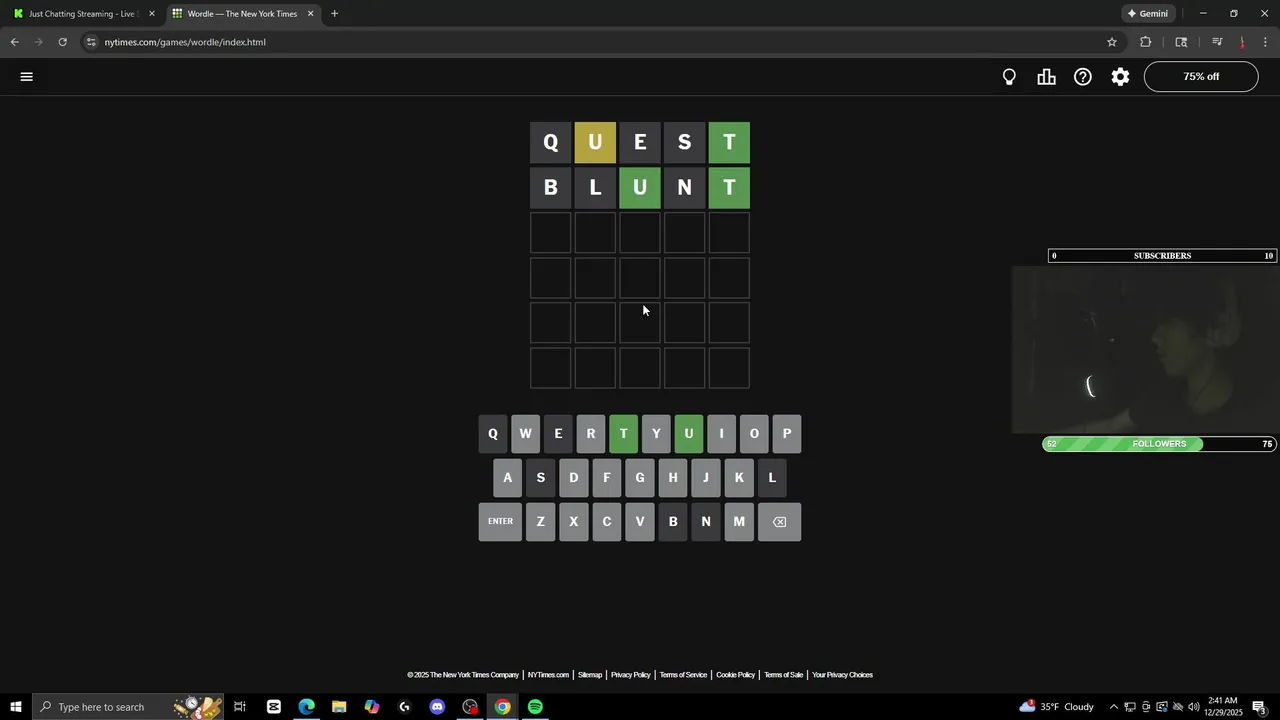1280x720 pixels.
Task: Tap the W key on the Wordle keyboard
Action: tap(525, 434)
